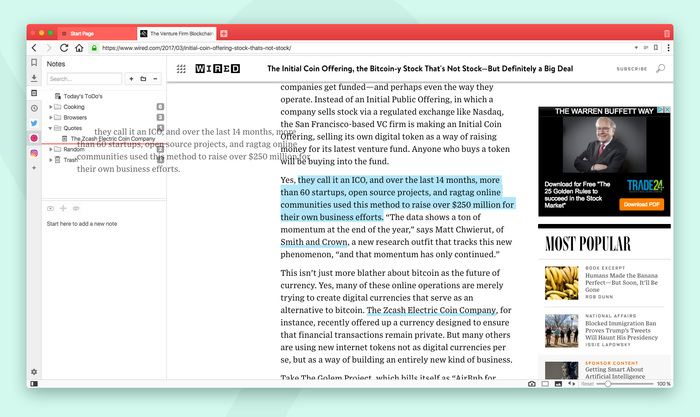
Task: Open the Instagram web panel
Action: pos(33,153)
